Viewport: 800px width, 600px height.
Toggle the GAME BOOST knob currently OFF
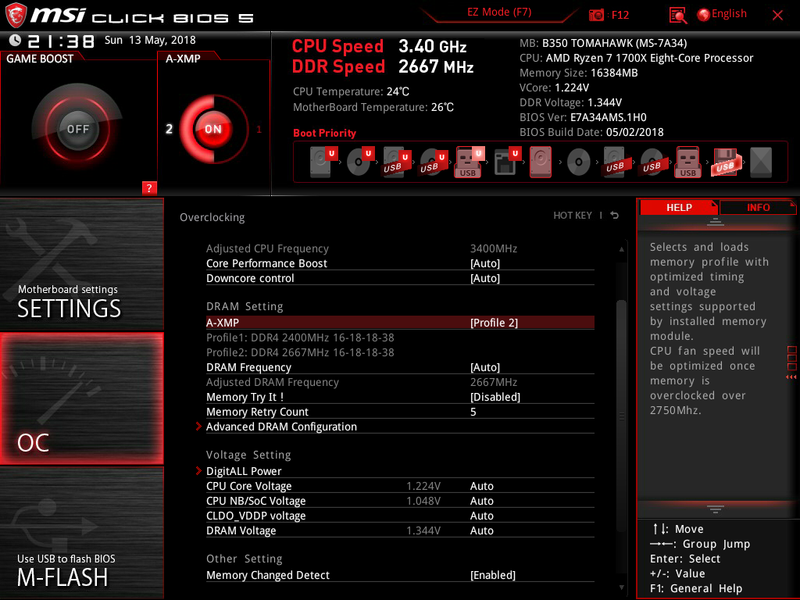pyautogui.click(x=78, y=129)
